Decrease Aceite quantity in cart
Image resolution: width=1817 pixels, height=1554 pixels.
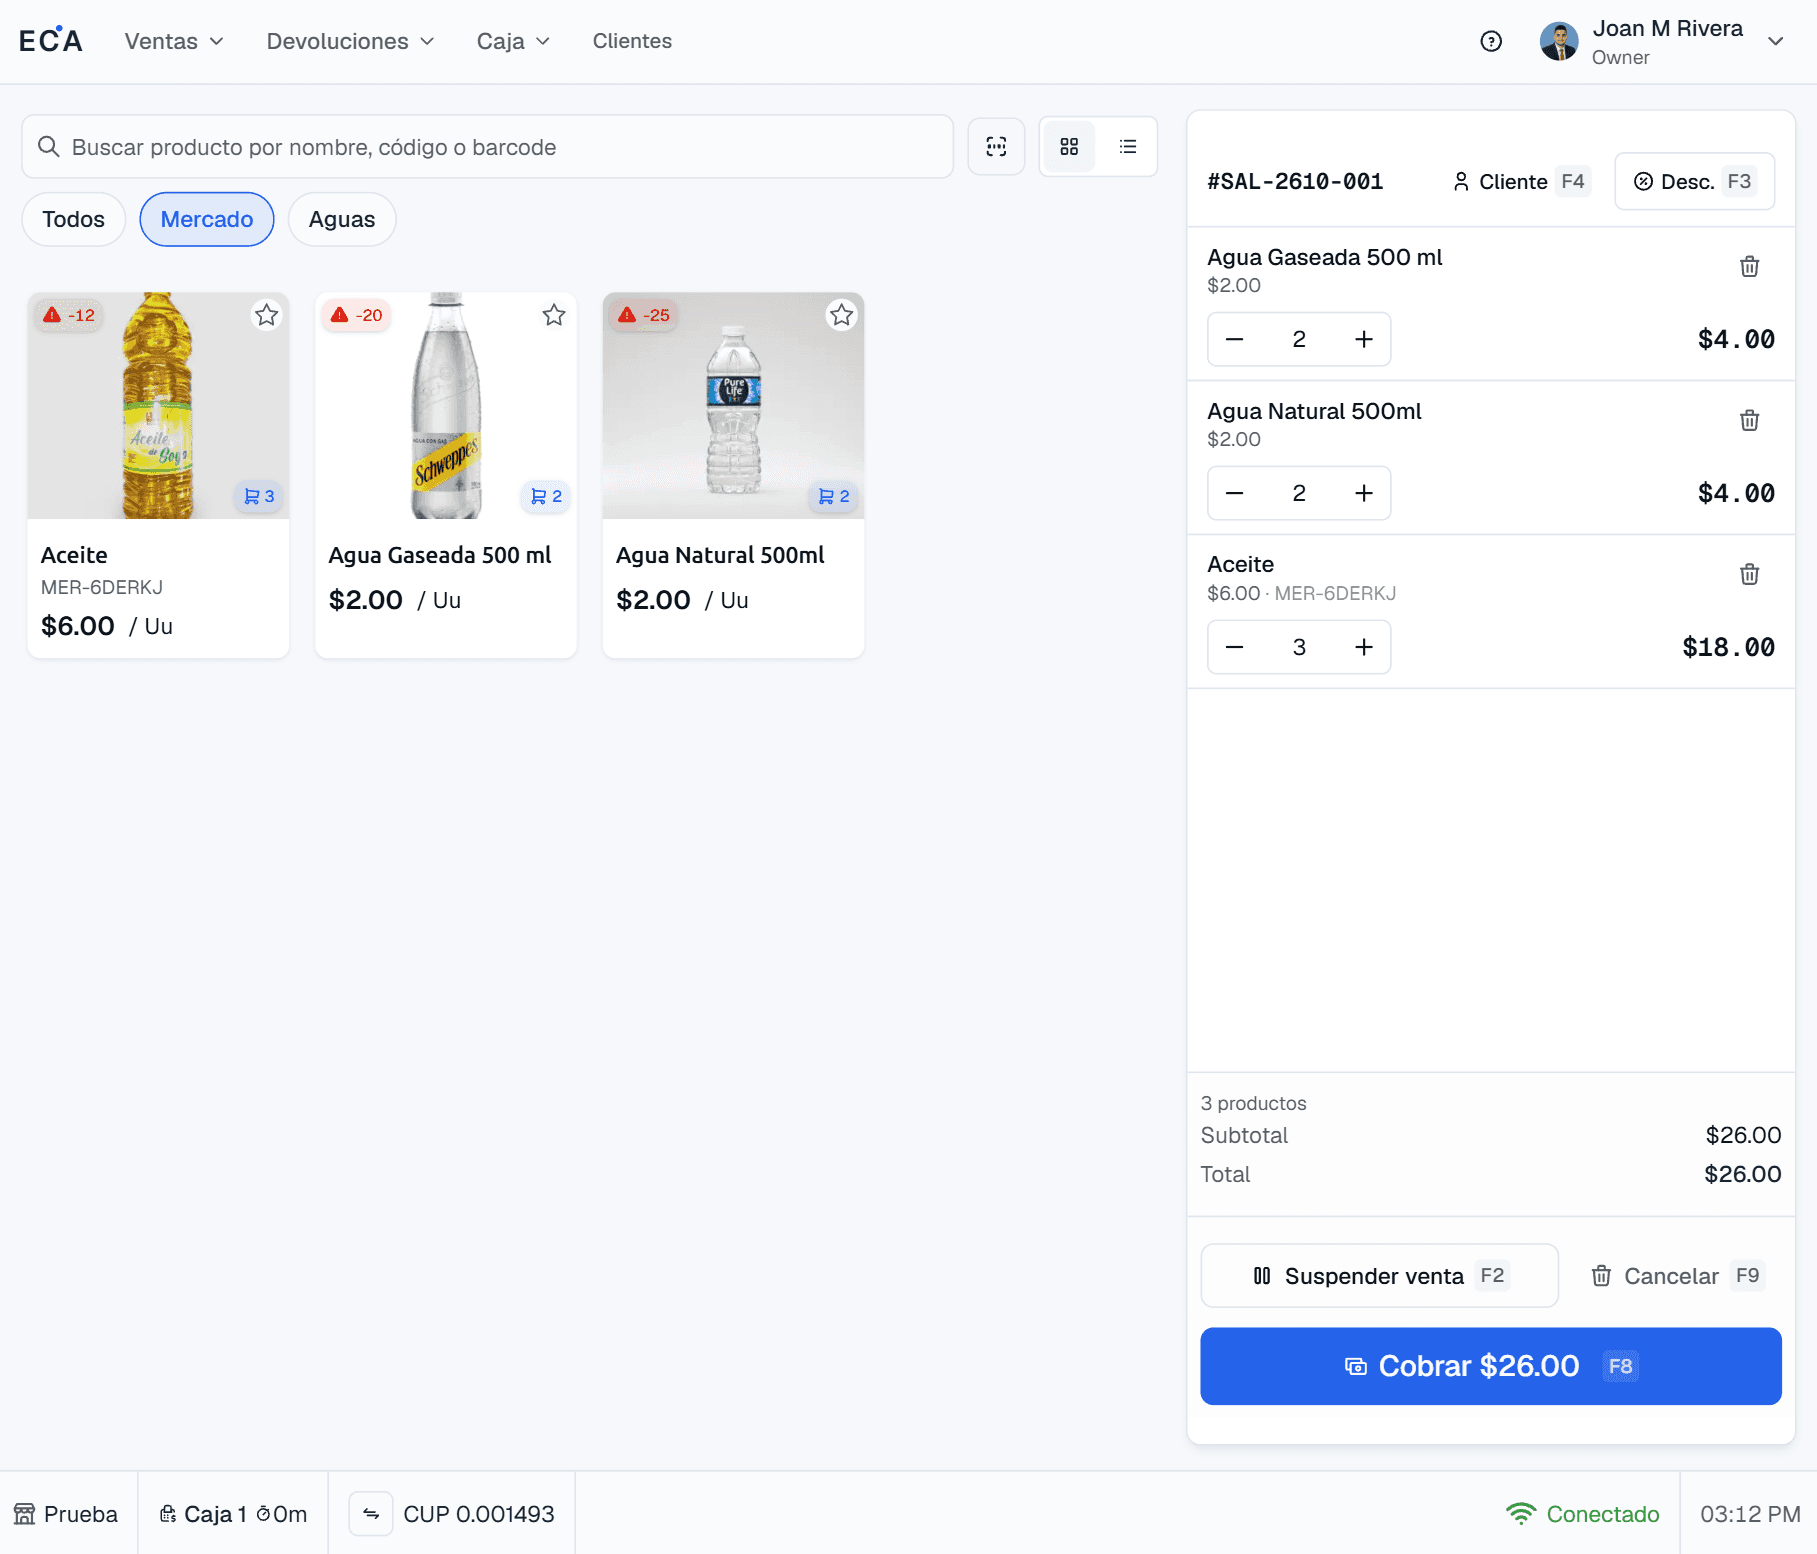point(1235,648)
